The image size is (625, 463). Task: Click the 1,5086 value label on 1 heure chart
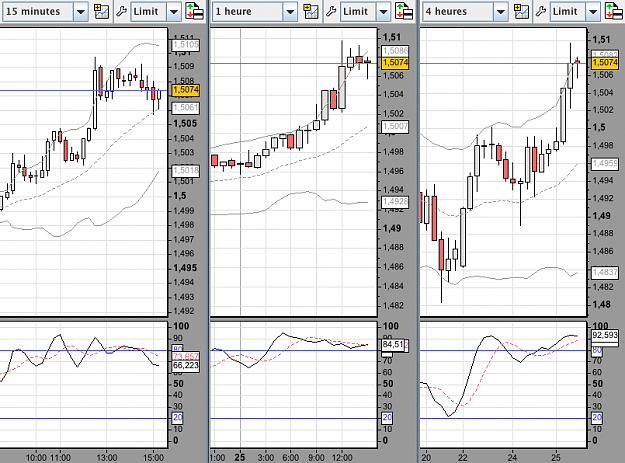[395, 51]
